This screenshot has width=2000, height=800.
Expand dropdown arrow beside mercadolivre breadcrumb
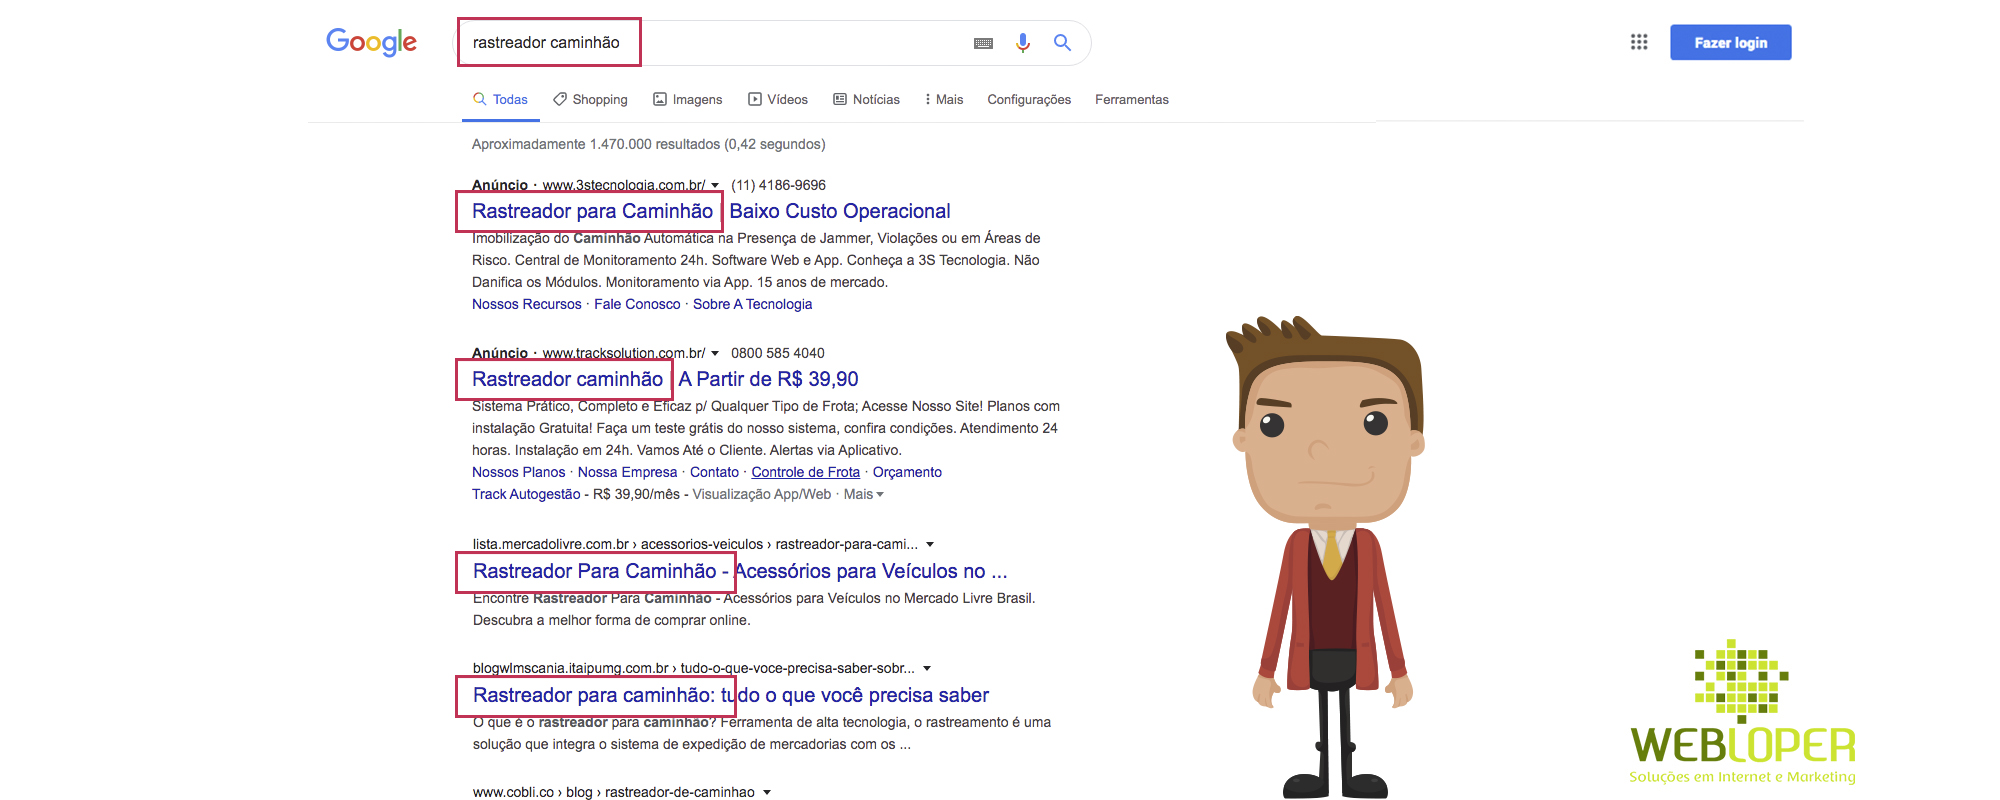930,545
